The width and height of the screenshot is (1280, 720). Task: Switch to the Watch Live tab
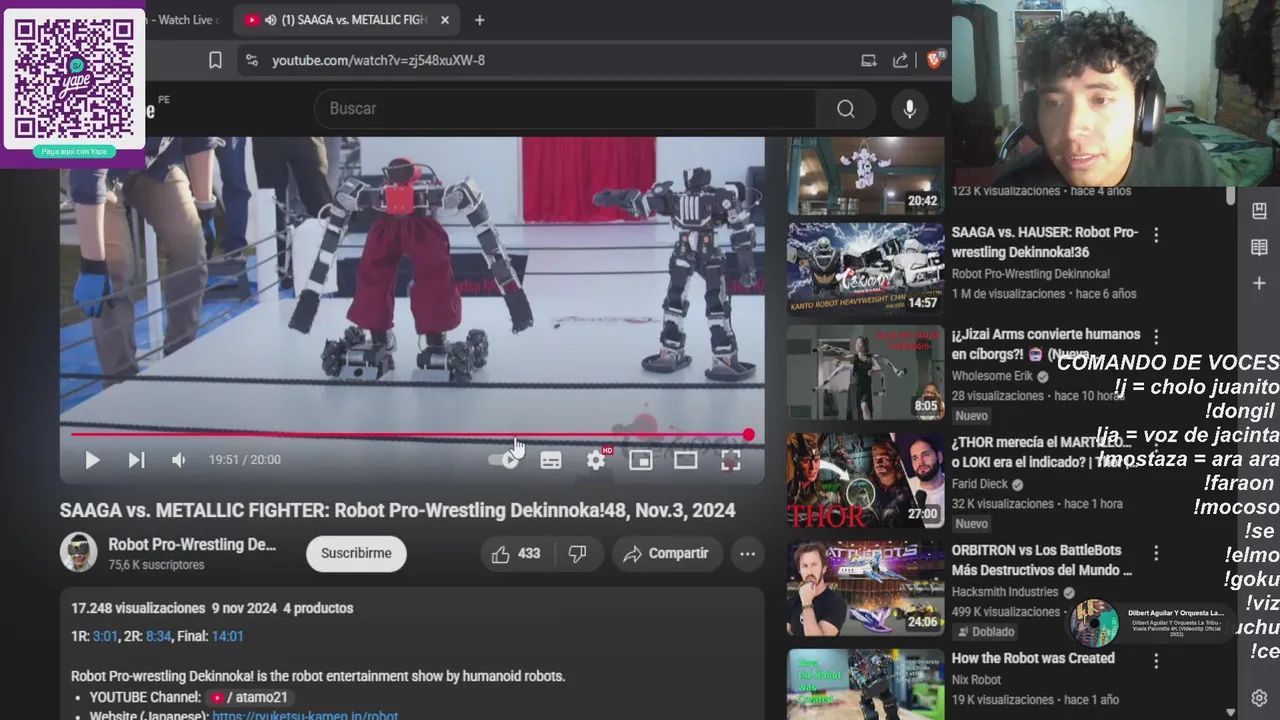[x=186, y=20]
